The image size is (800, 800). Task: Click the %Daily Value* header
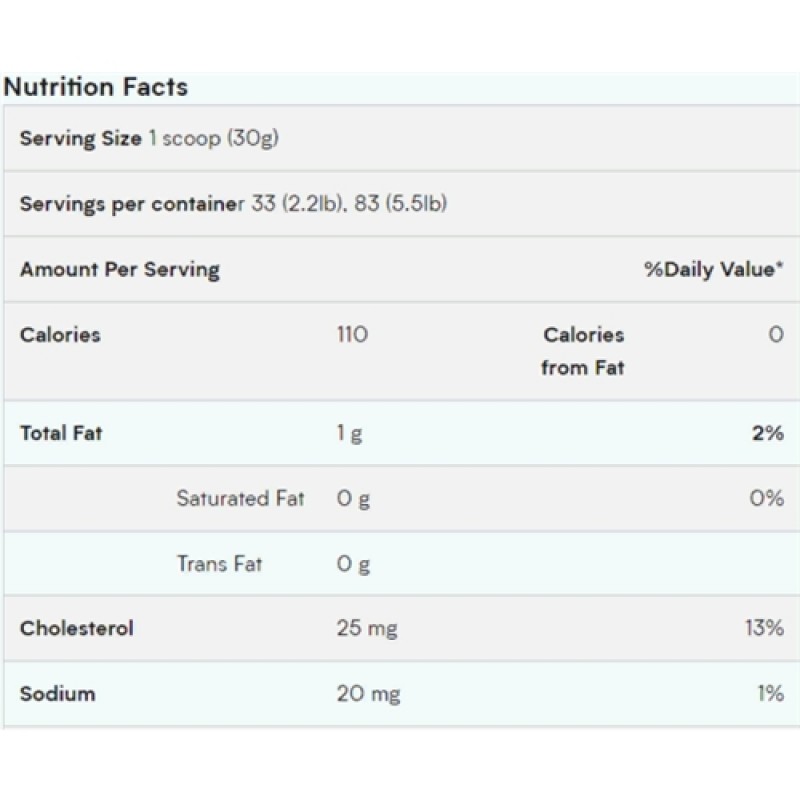tap(713, 269)
